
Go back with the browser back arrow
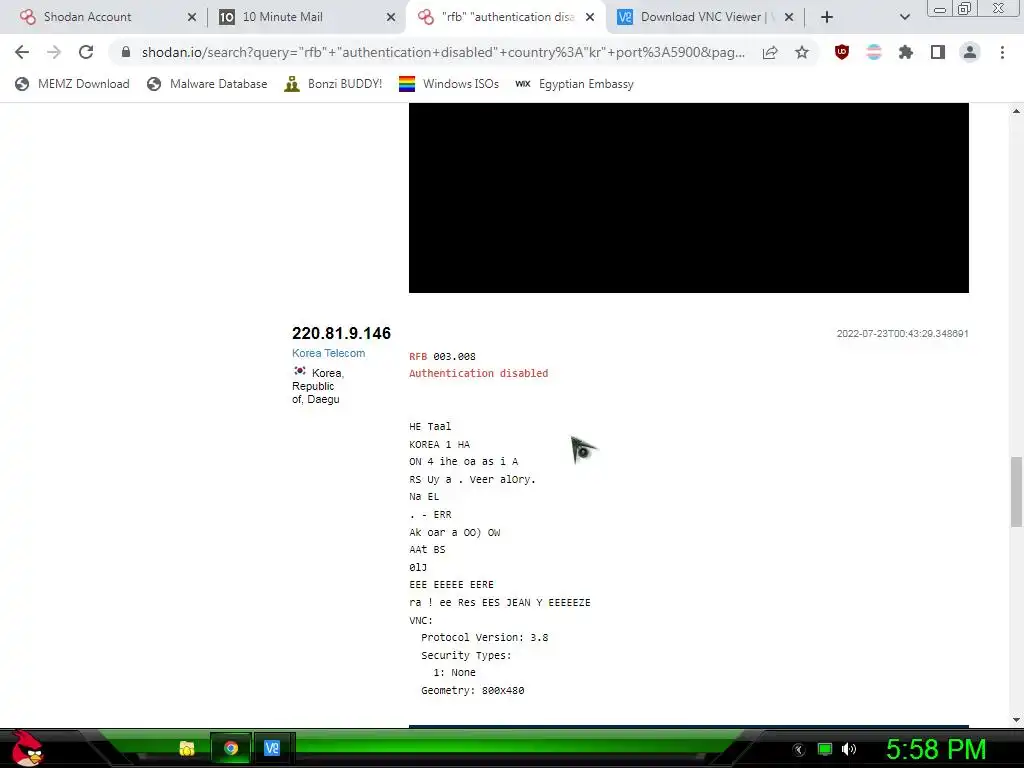click(22, 52)
